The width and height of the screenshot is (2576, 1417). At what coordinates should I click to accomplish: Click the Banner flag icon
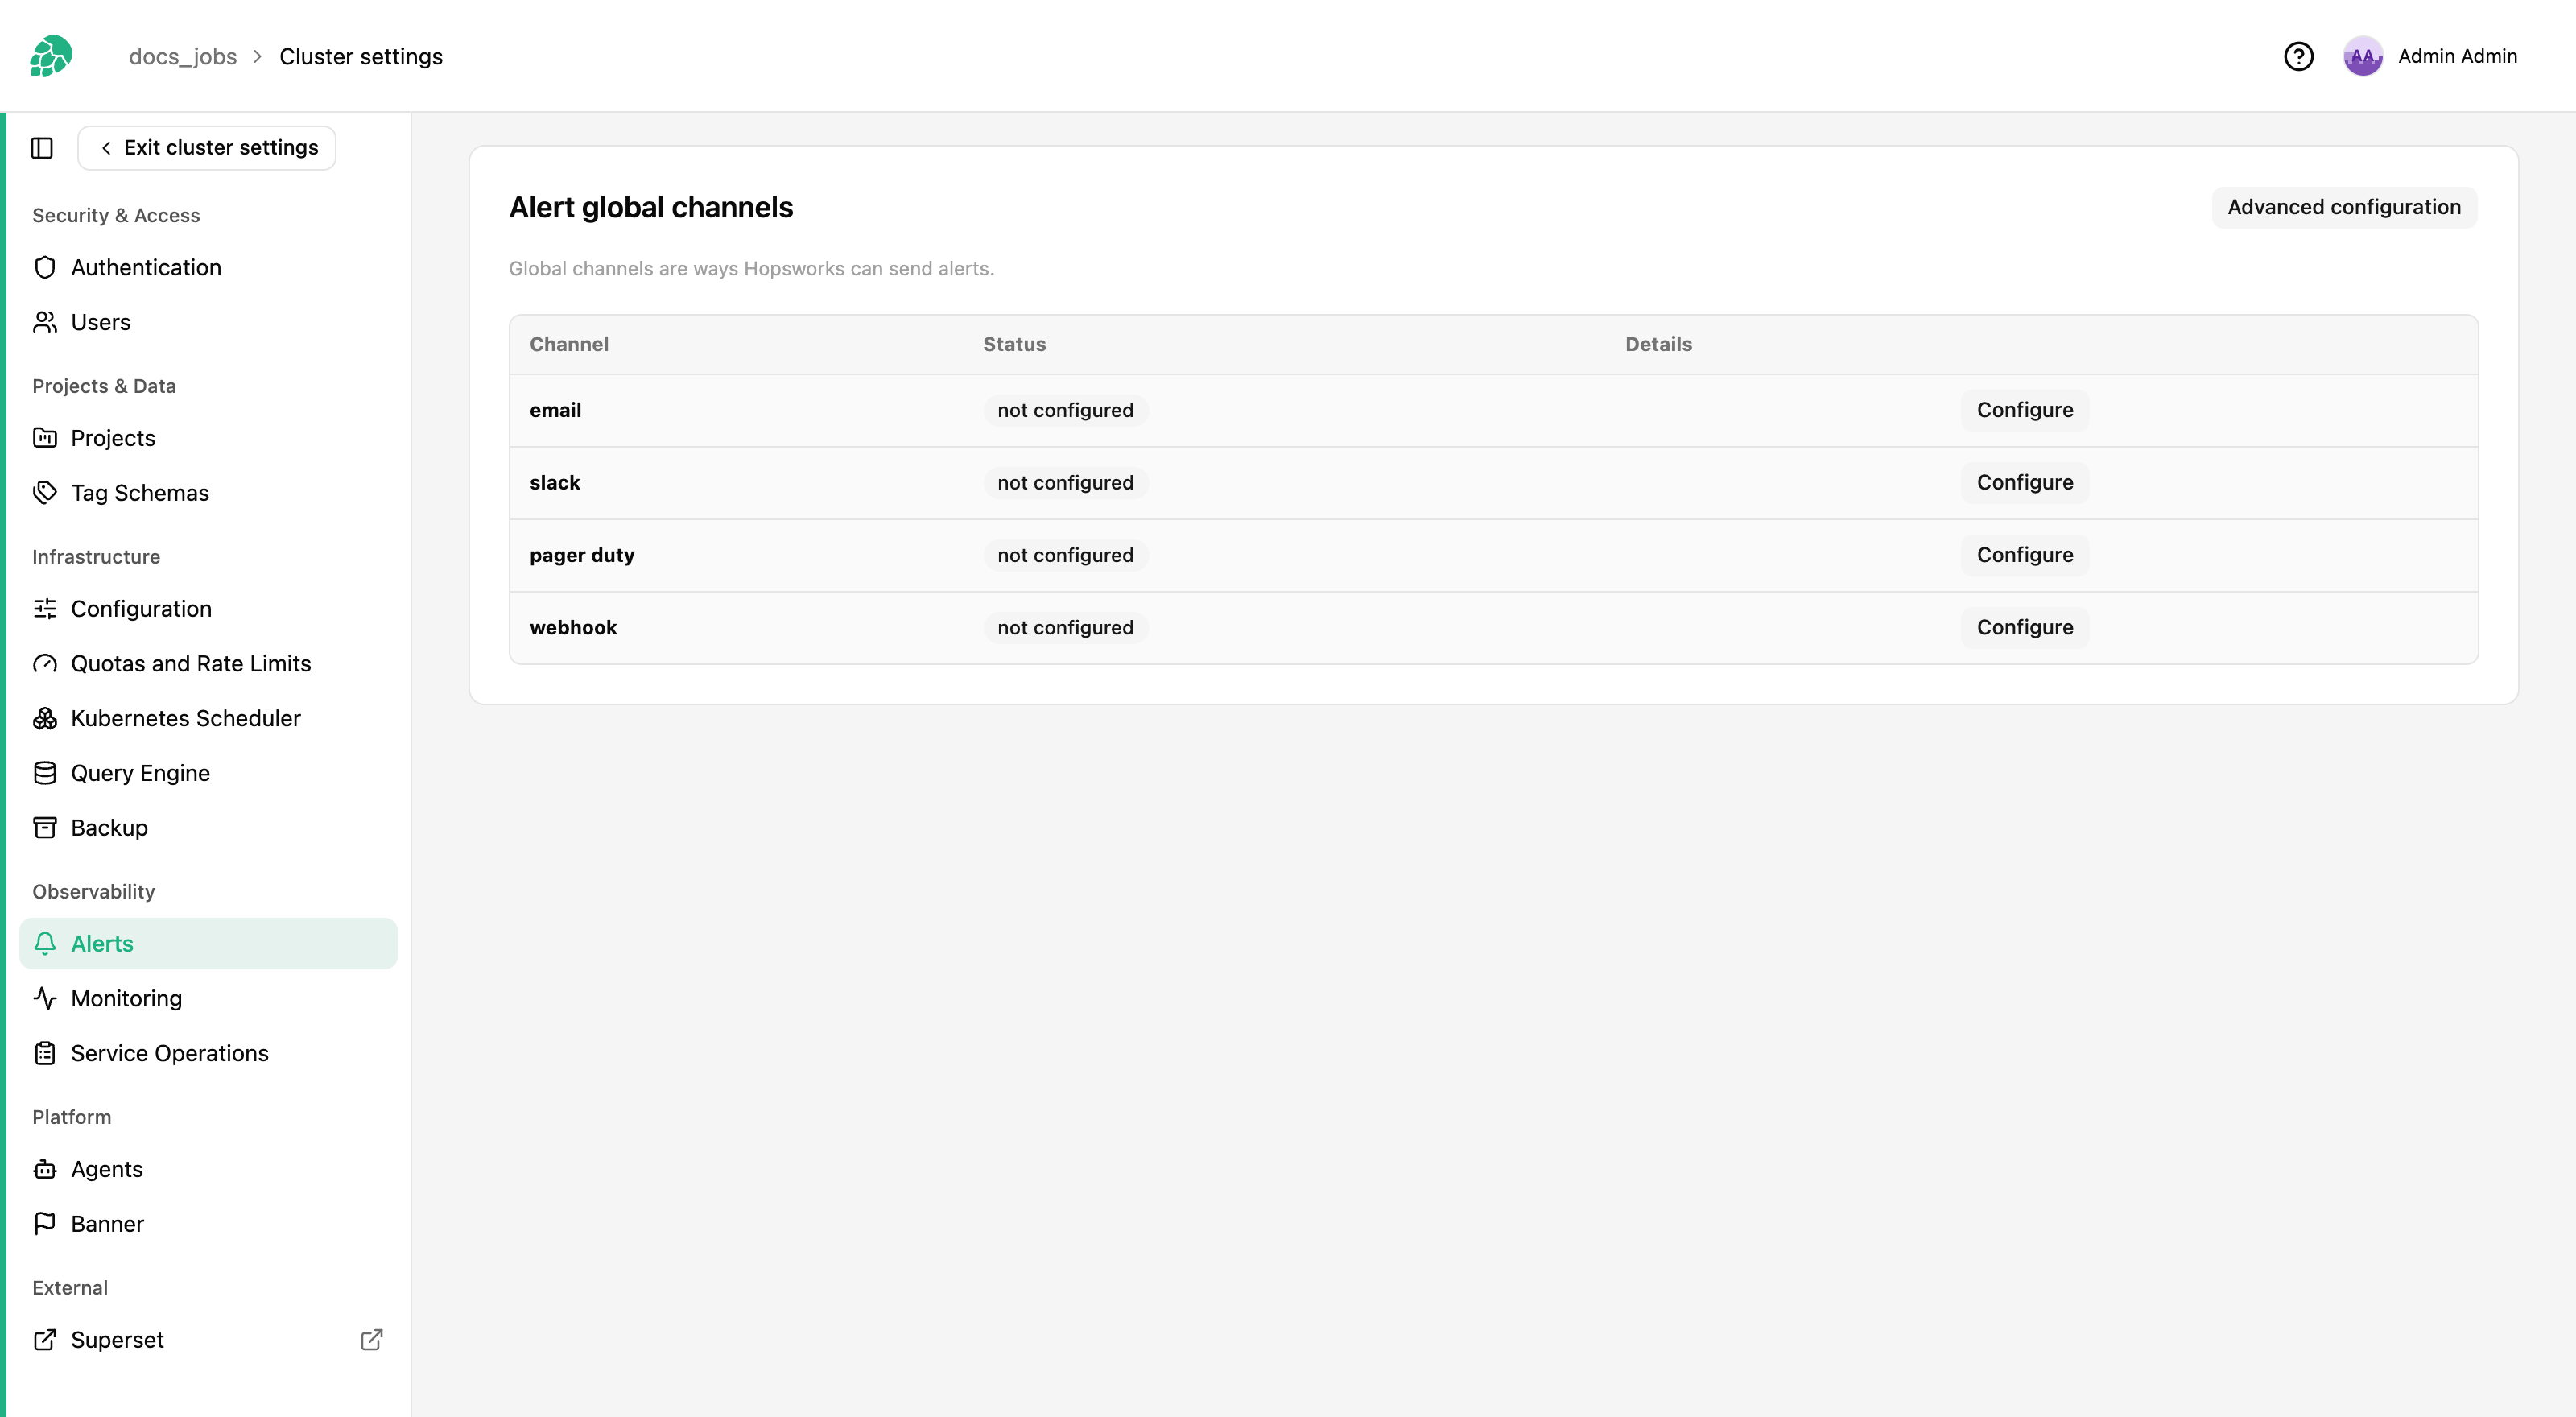45,1224
